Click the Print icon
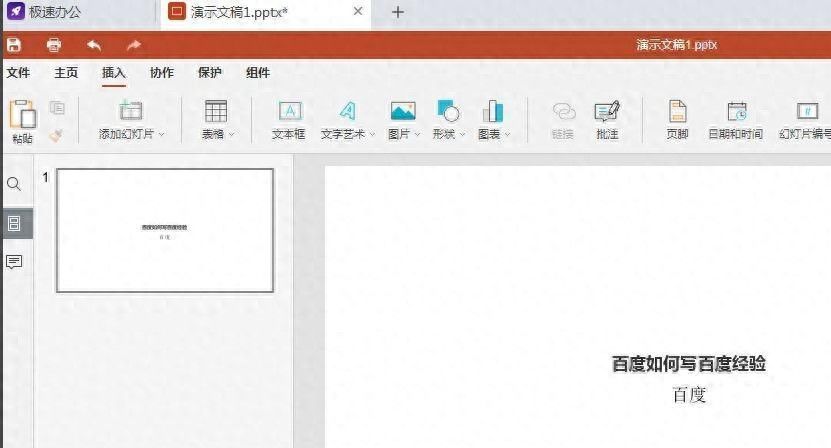This screenshot has width=831, height=448. (x=54, y=45)
